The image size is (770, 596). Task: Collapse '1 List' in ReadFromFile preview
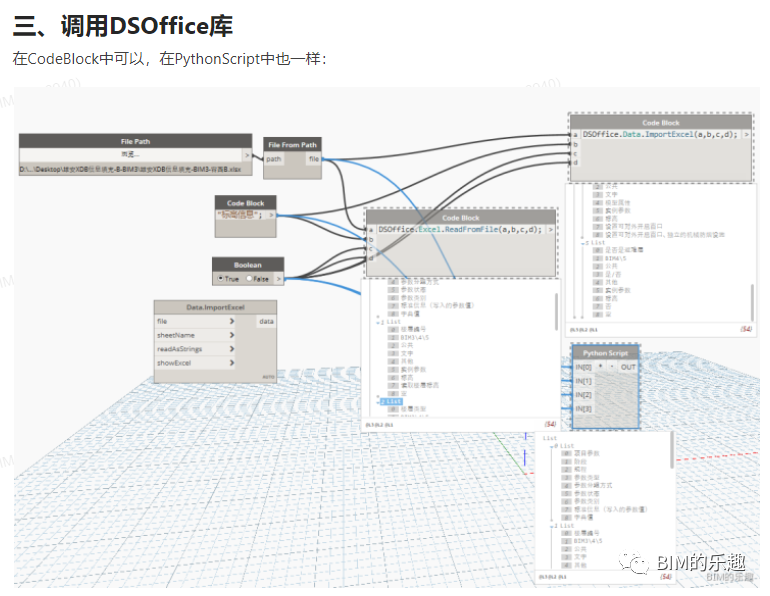[378, 322]
